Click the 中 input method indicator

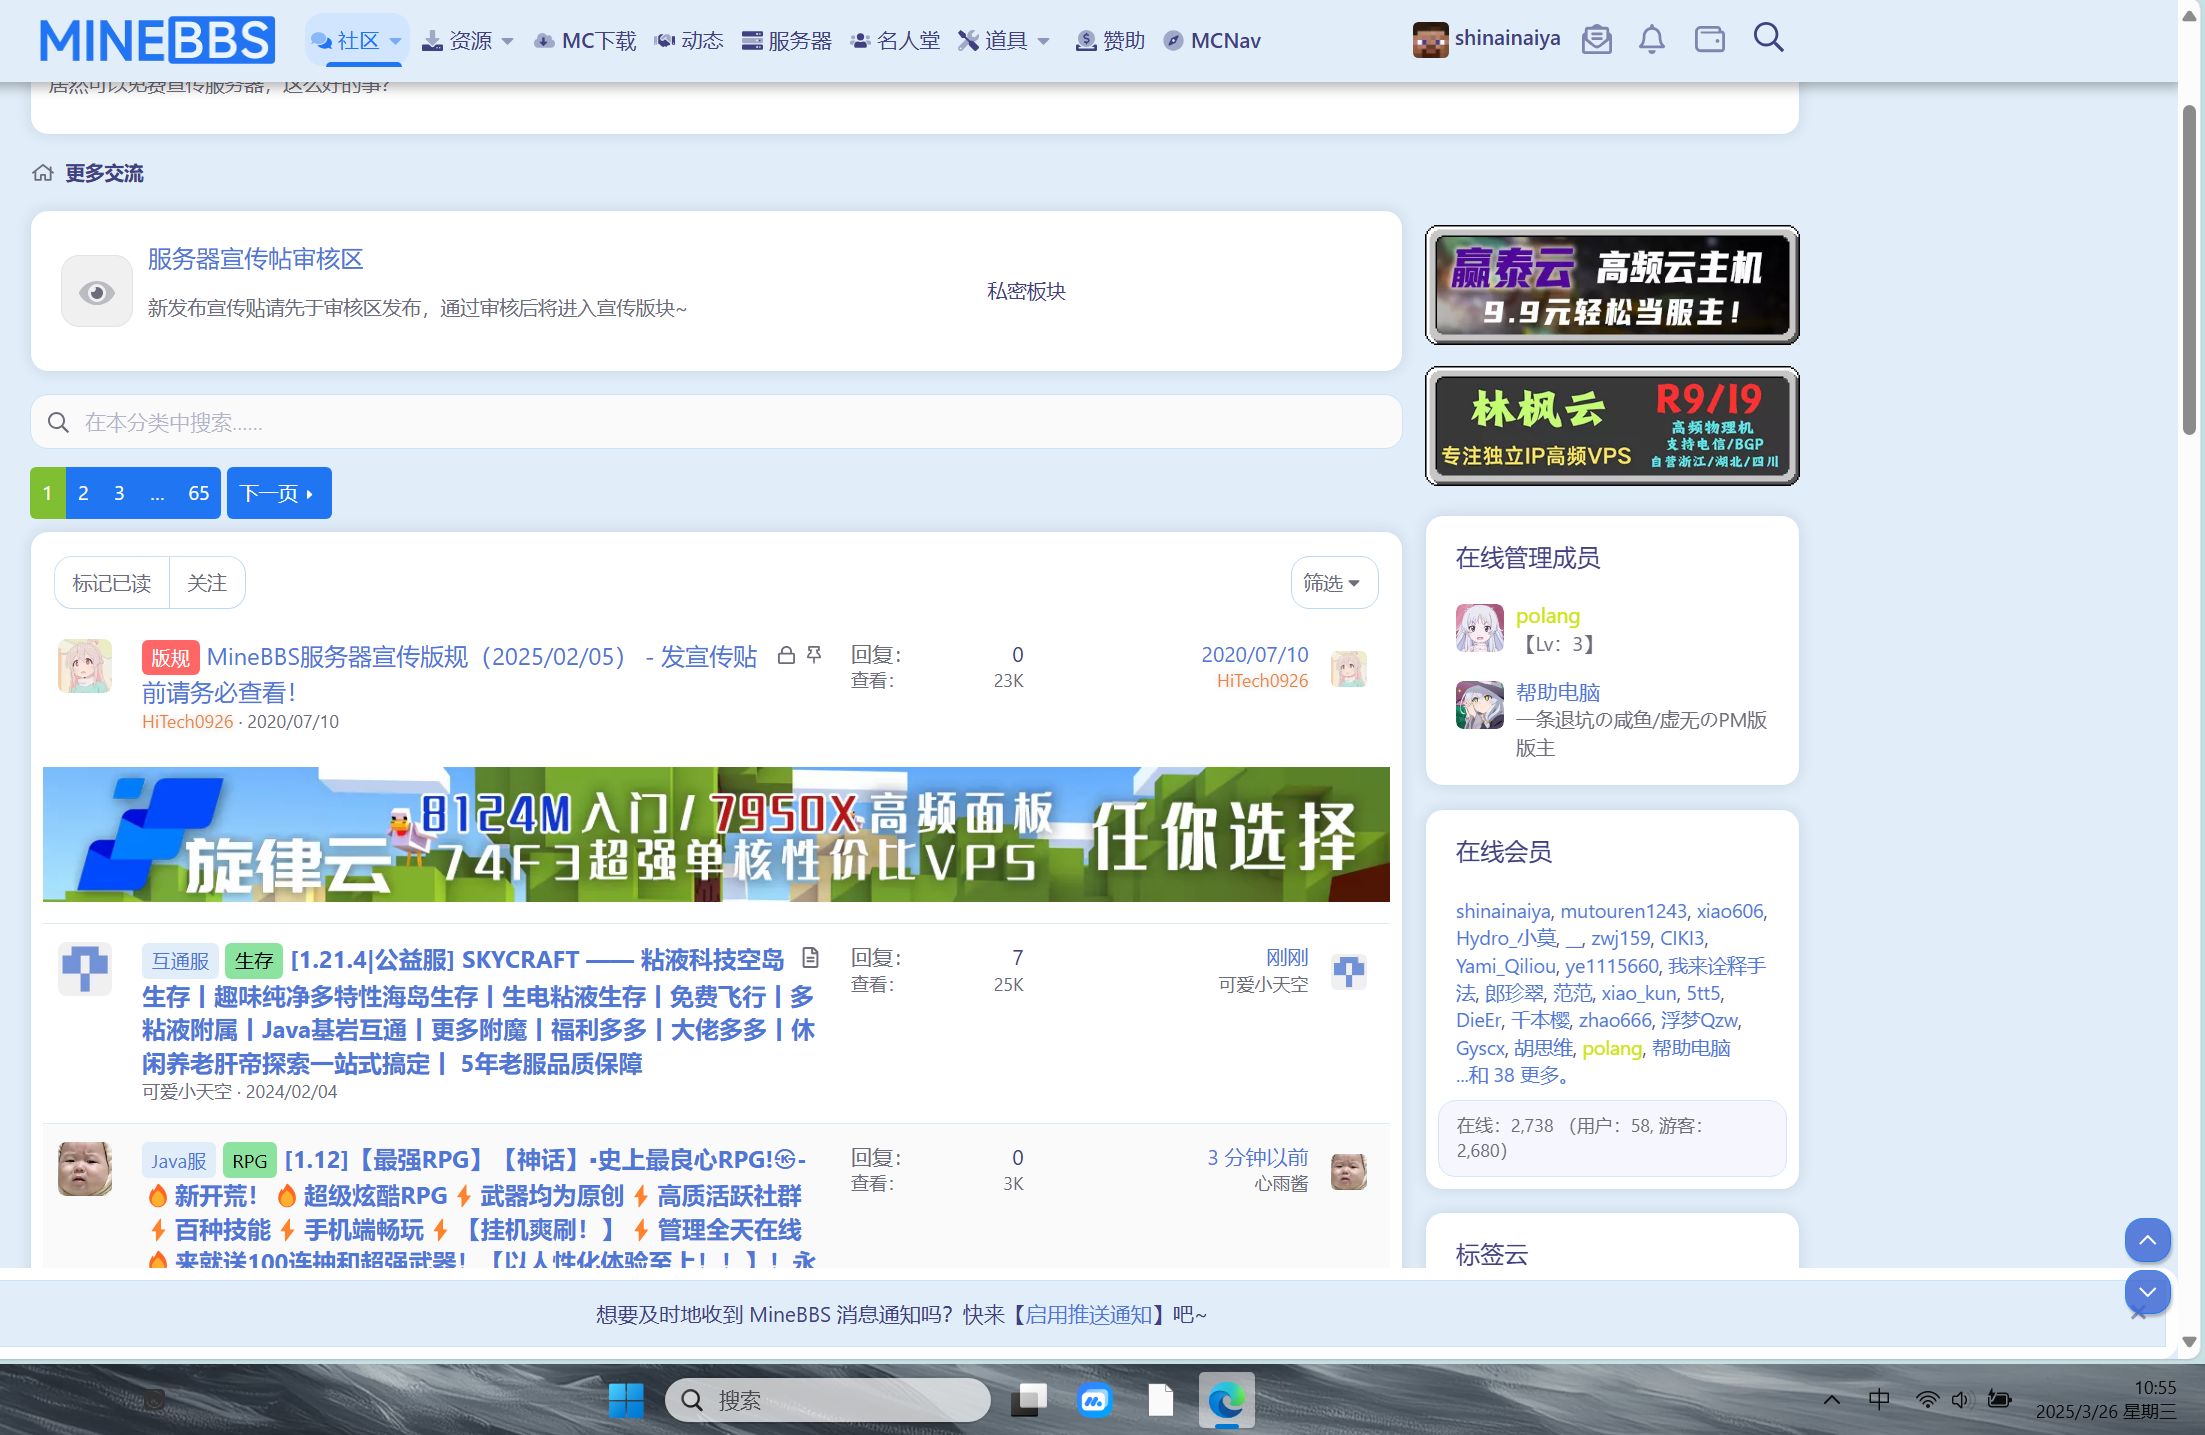click(1879, 1399)
